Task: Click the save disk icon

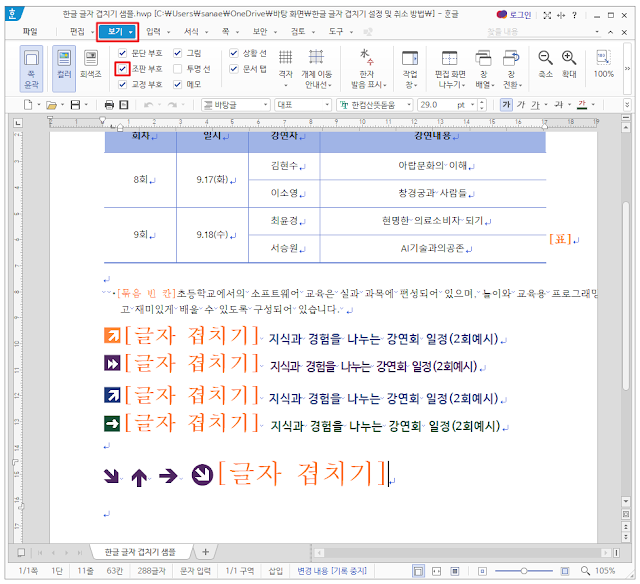Action: click(x=76, y=105)
